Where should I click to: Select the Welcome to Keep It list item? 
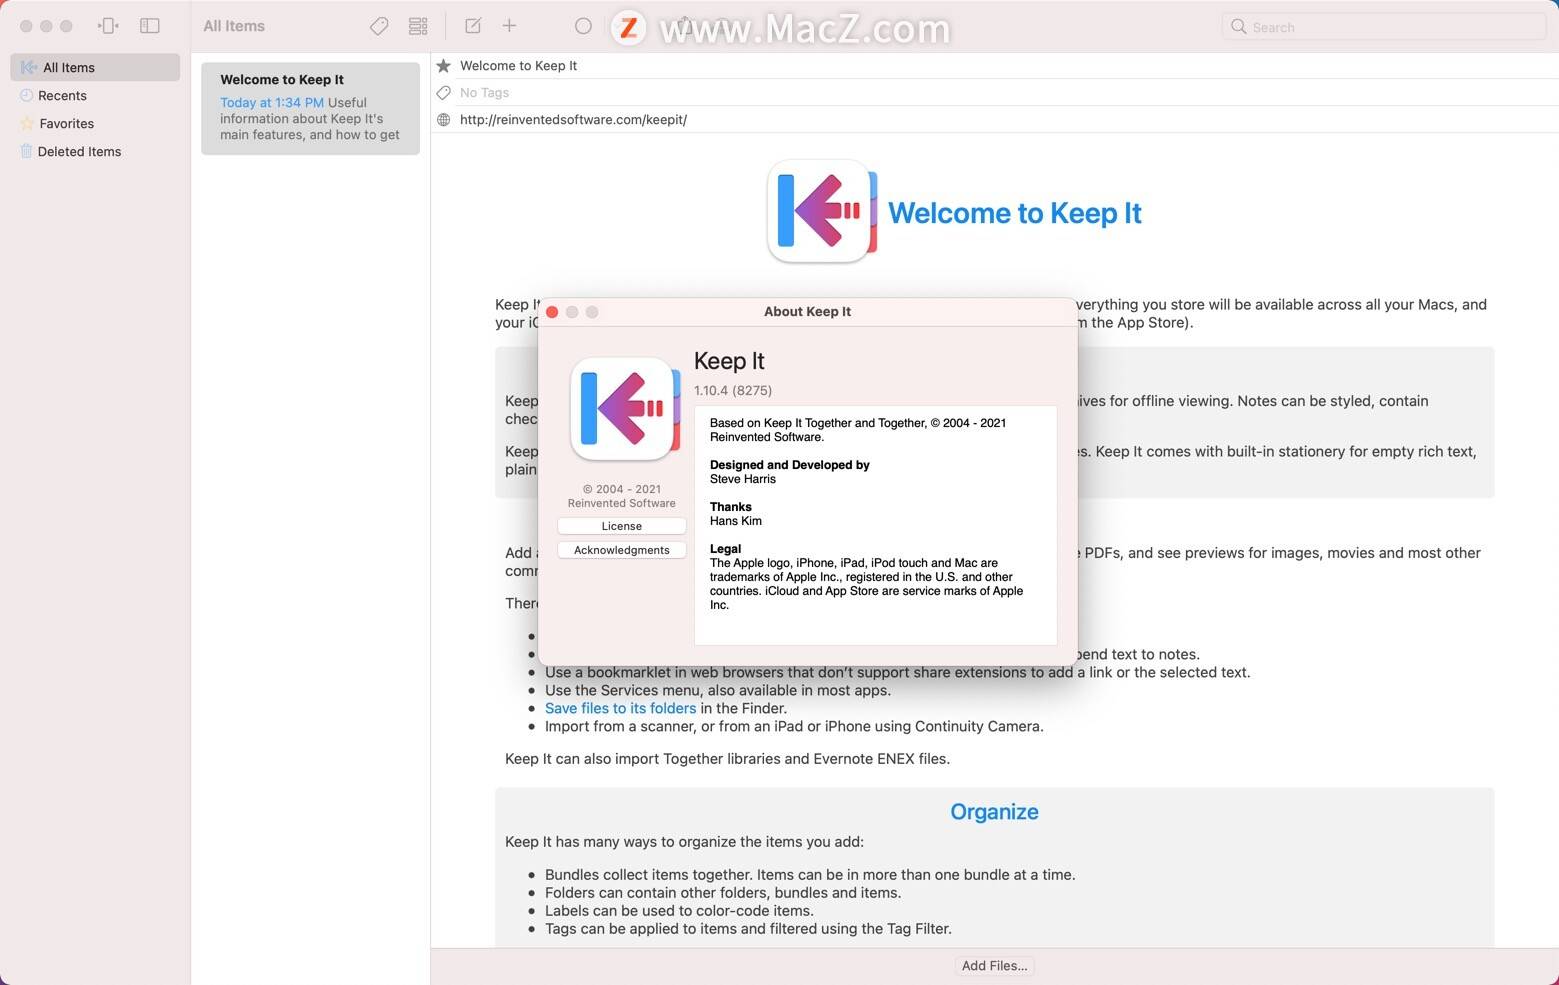point(310,108)
